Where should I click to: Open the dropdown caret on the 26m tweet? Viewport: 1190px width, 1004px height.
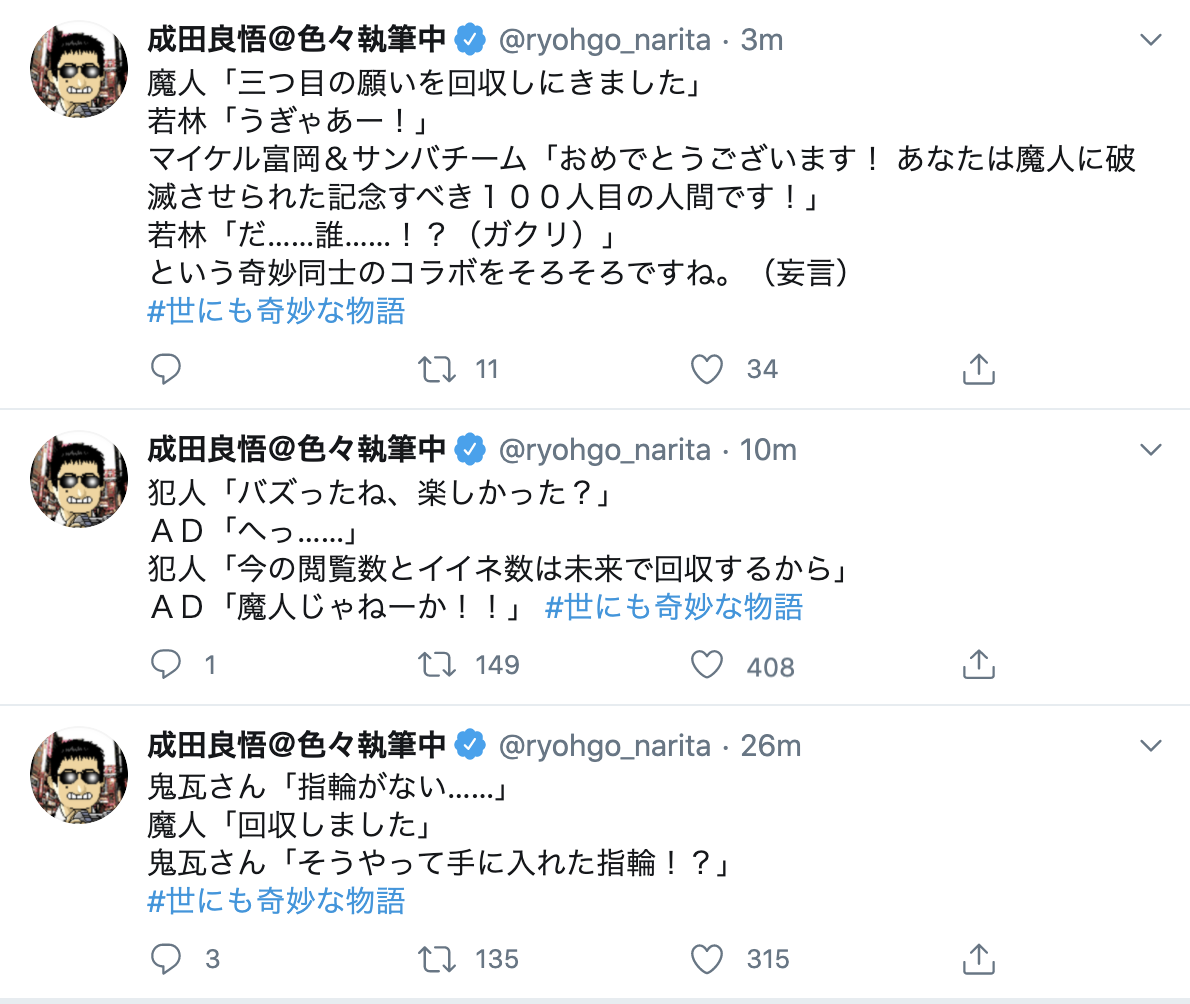coord(1151,746)
